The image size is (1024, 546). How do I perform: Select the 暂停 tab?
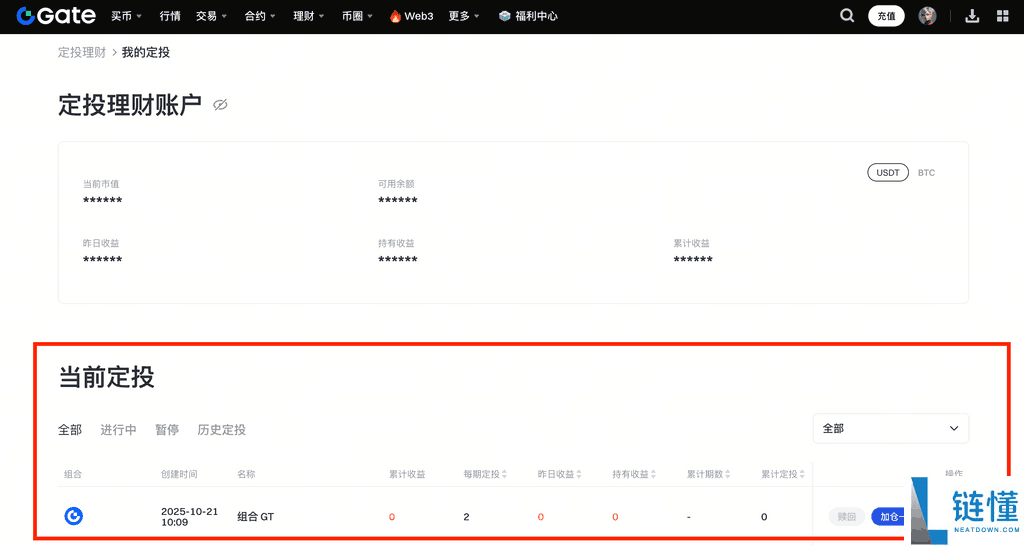167,430
